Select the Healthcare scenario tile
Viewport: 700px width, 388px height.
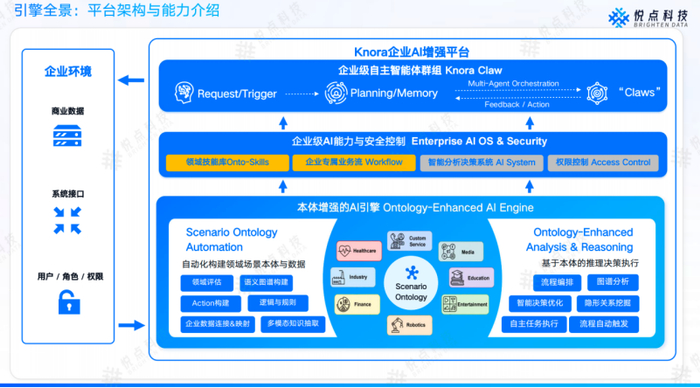(359, 250)
